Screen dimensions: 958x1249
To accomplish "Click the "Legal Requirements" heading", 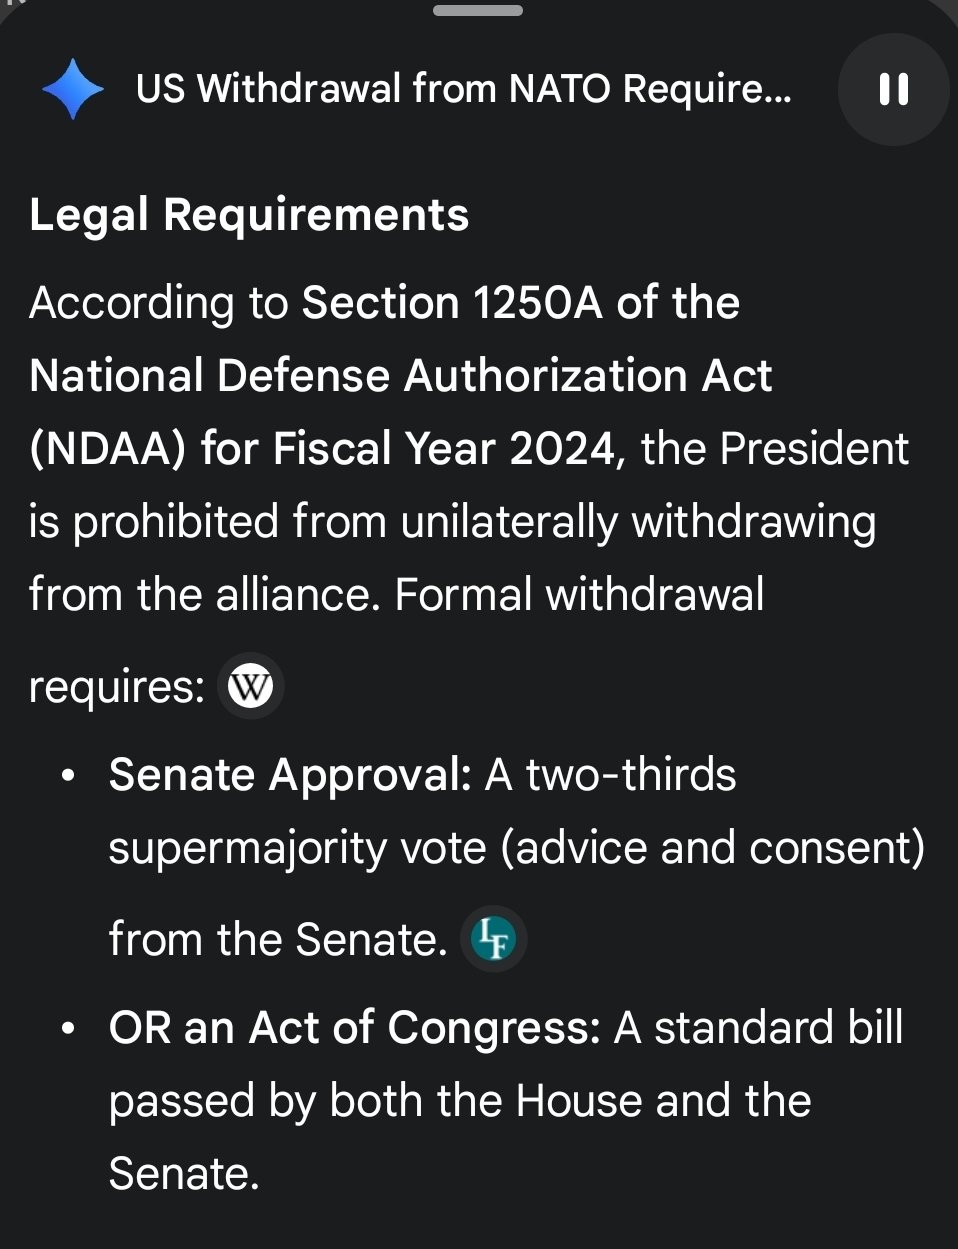I will (x=249, y=215).
